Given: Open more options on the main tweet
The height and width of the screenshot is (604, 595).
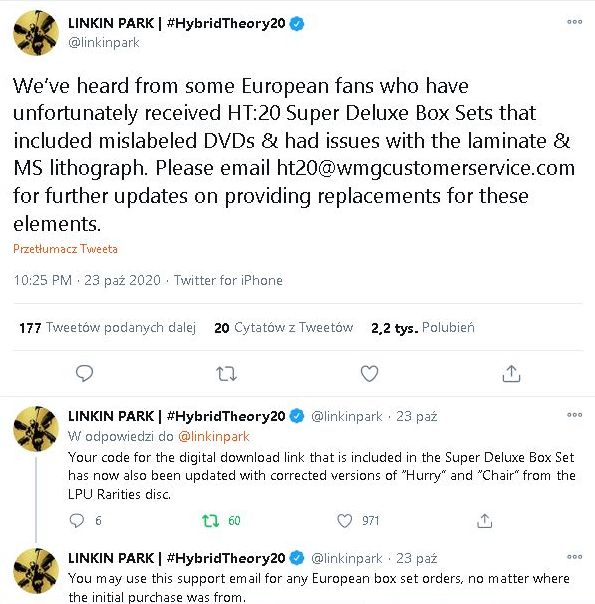Looking at the screenshot, I should click(574, 22).
